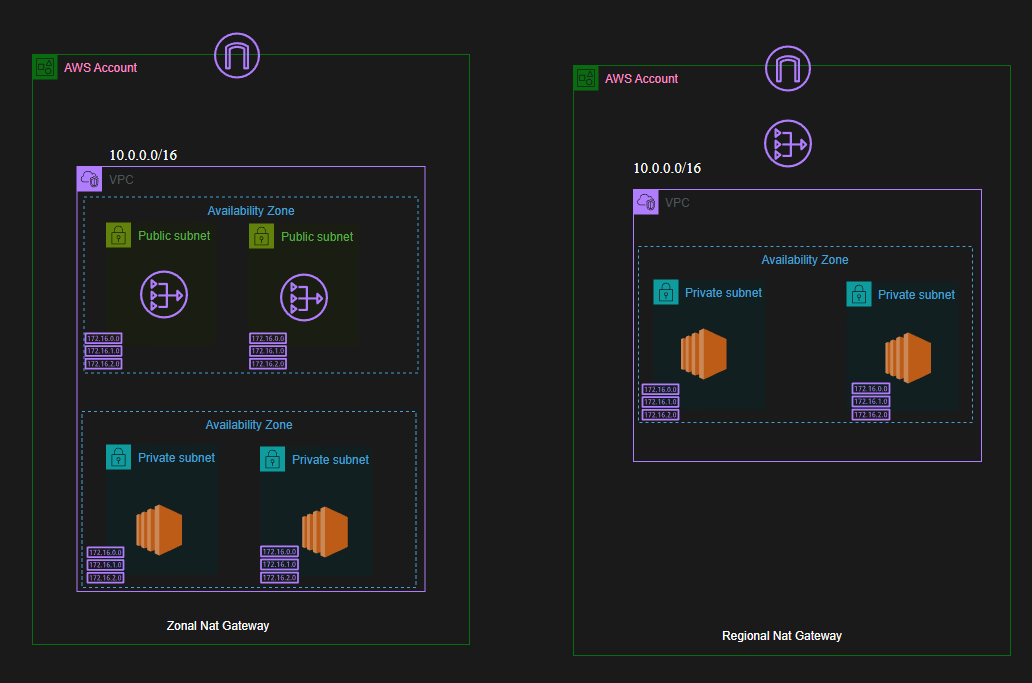Select the EC2 instance in the Zonal right private subnet
Image resolution: width=1032 pixels, height=683 pixels.
click(325, 532)
